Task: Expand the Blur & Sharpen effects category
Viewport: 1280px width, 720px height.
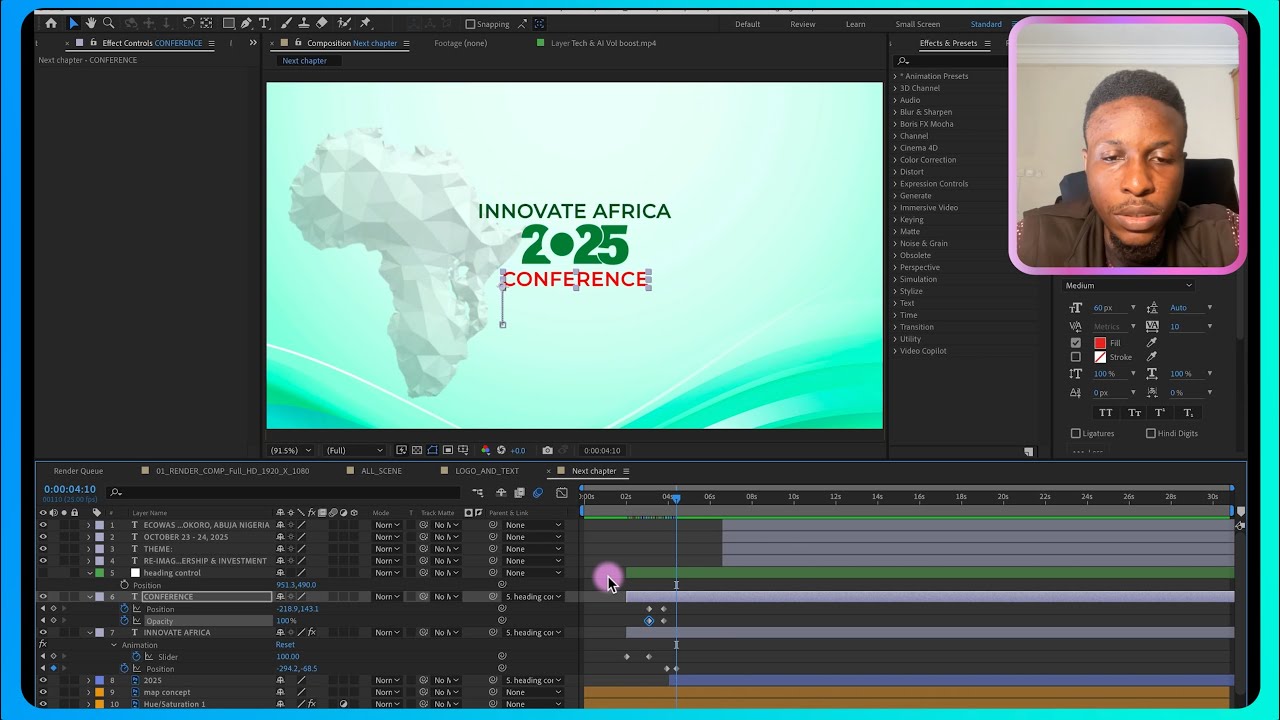Action: pos(895,112)
